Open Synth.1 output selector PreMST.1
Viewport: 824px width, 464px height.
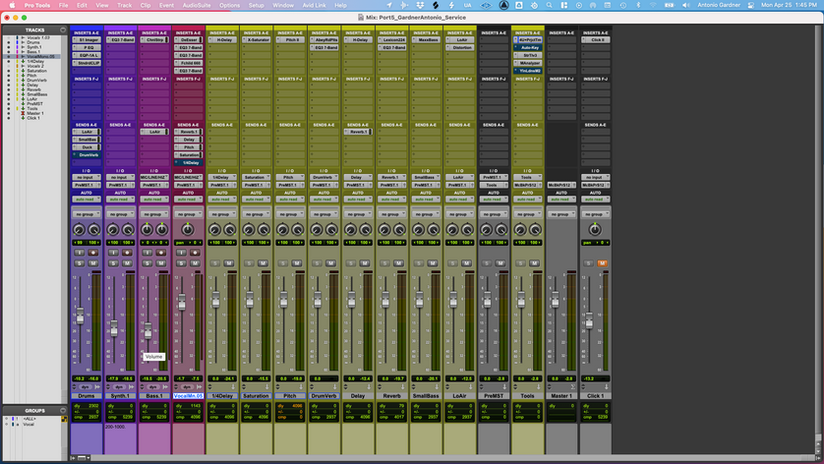pos(120,185)
